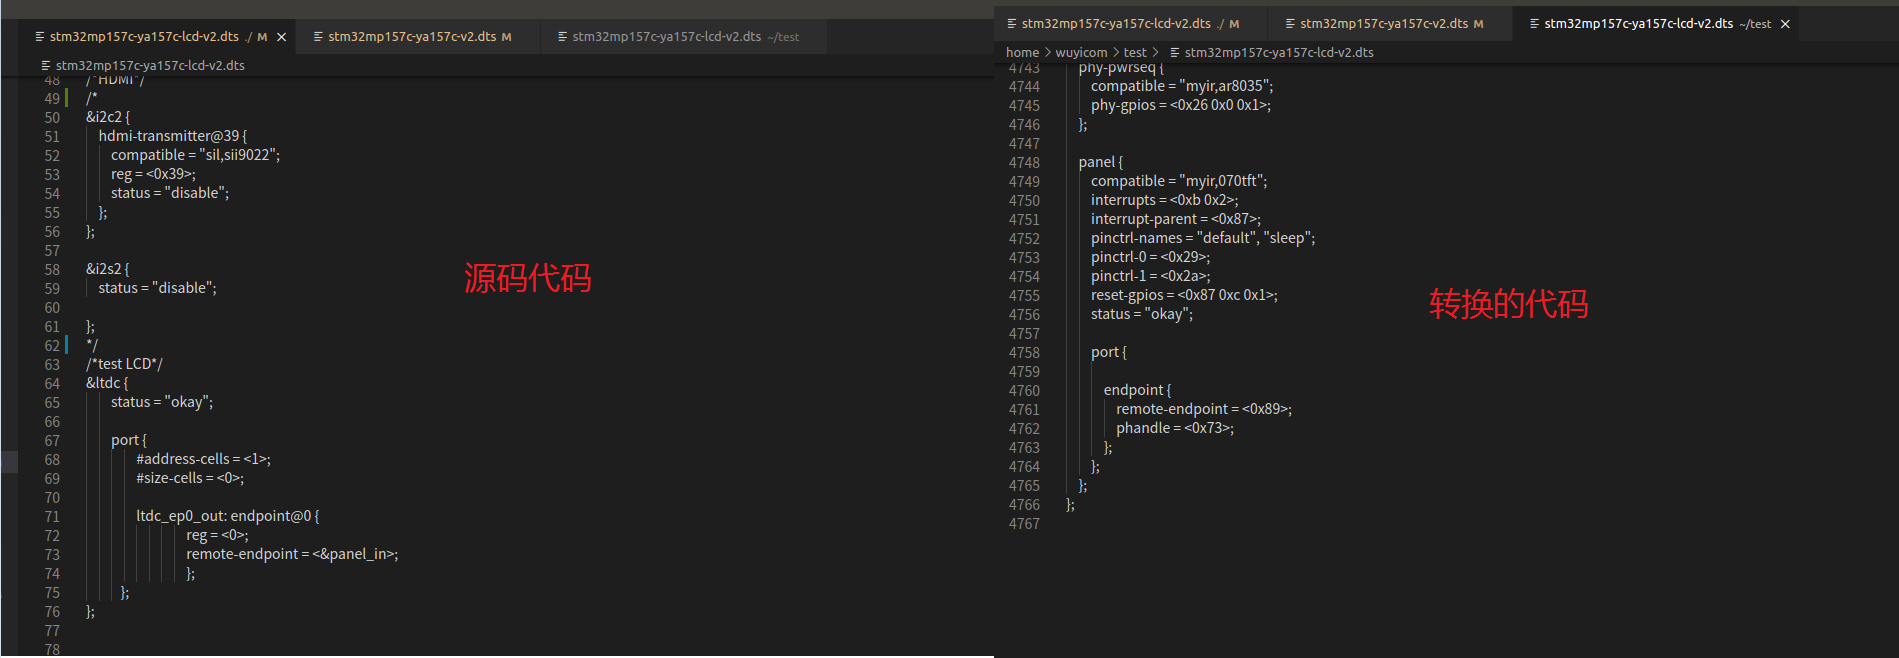Screen dimensions: 1899x658
Task: Click file icon in right editor's breadcrumb
Action: (1175, 53)
